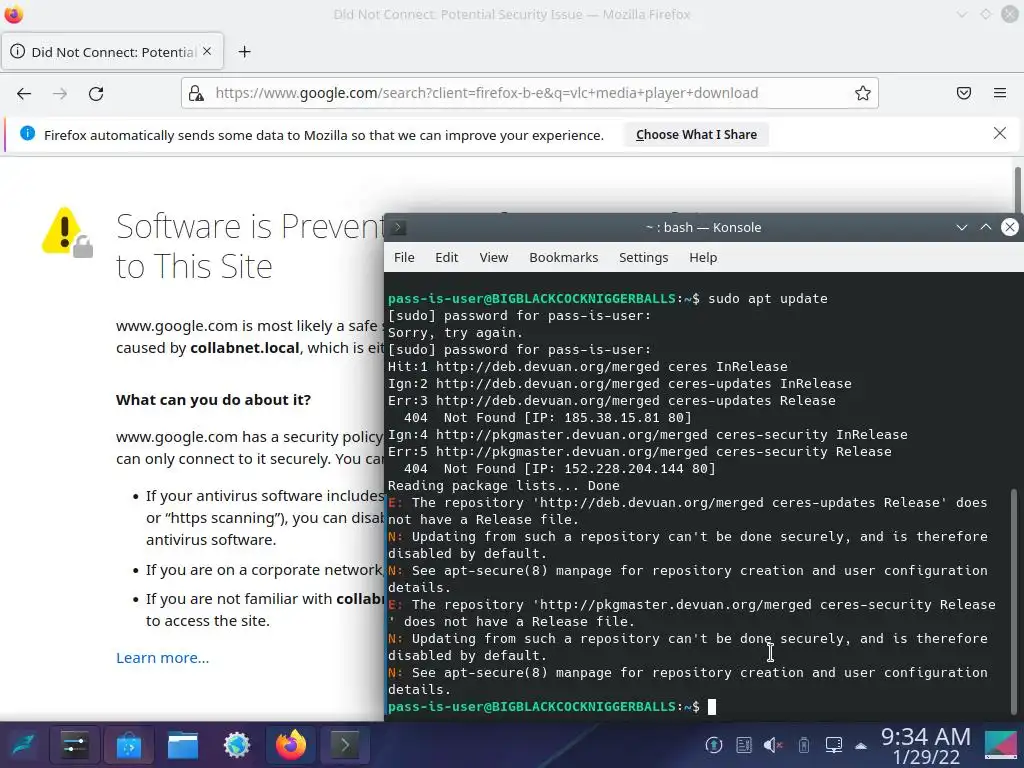Open the File menu in Konsole
This screenshot has height=768, width=1024.
404,257
